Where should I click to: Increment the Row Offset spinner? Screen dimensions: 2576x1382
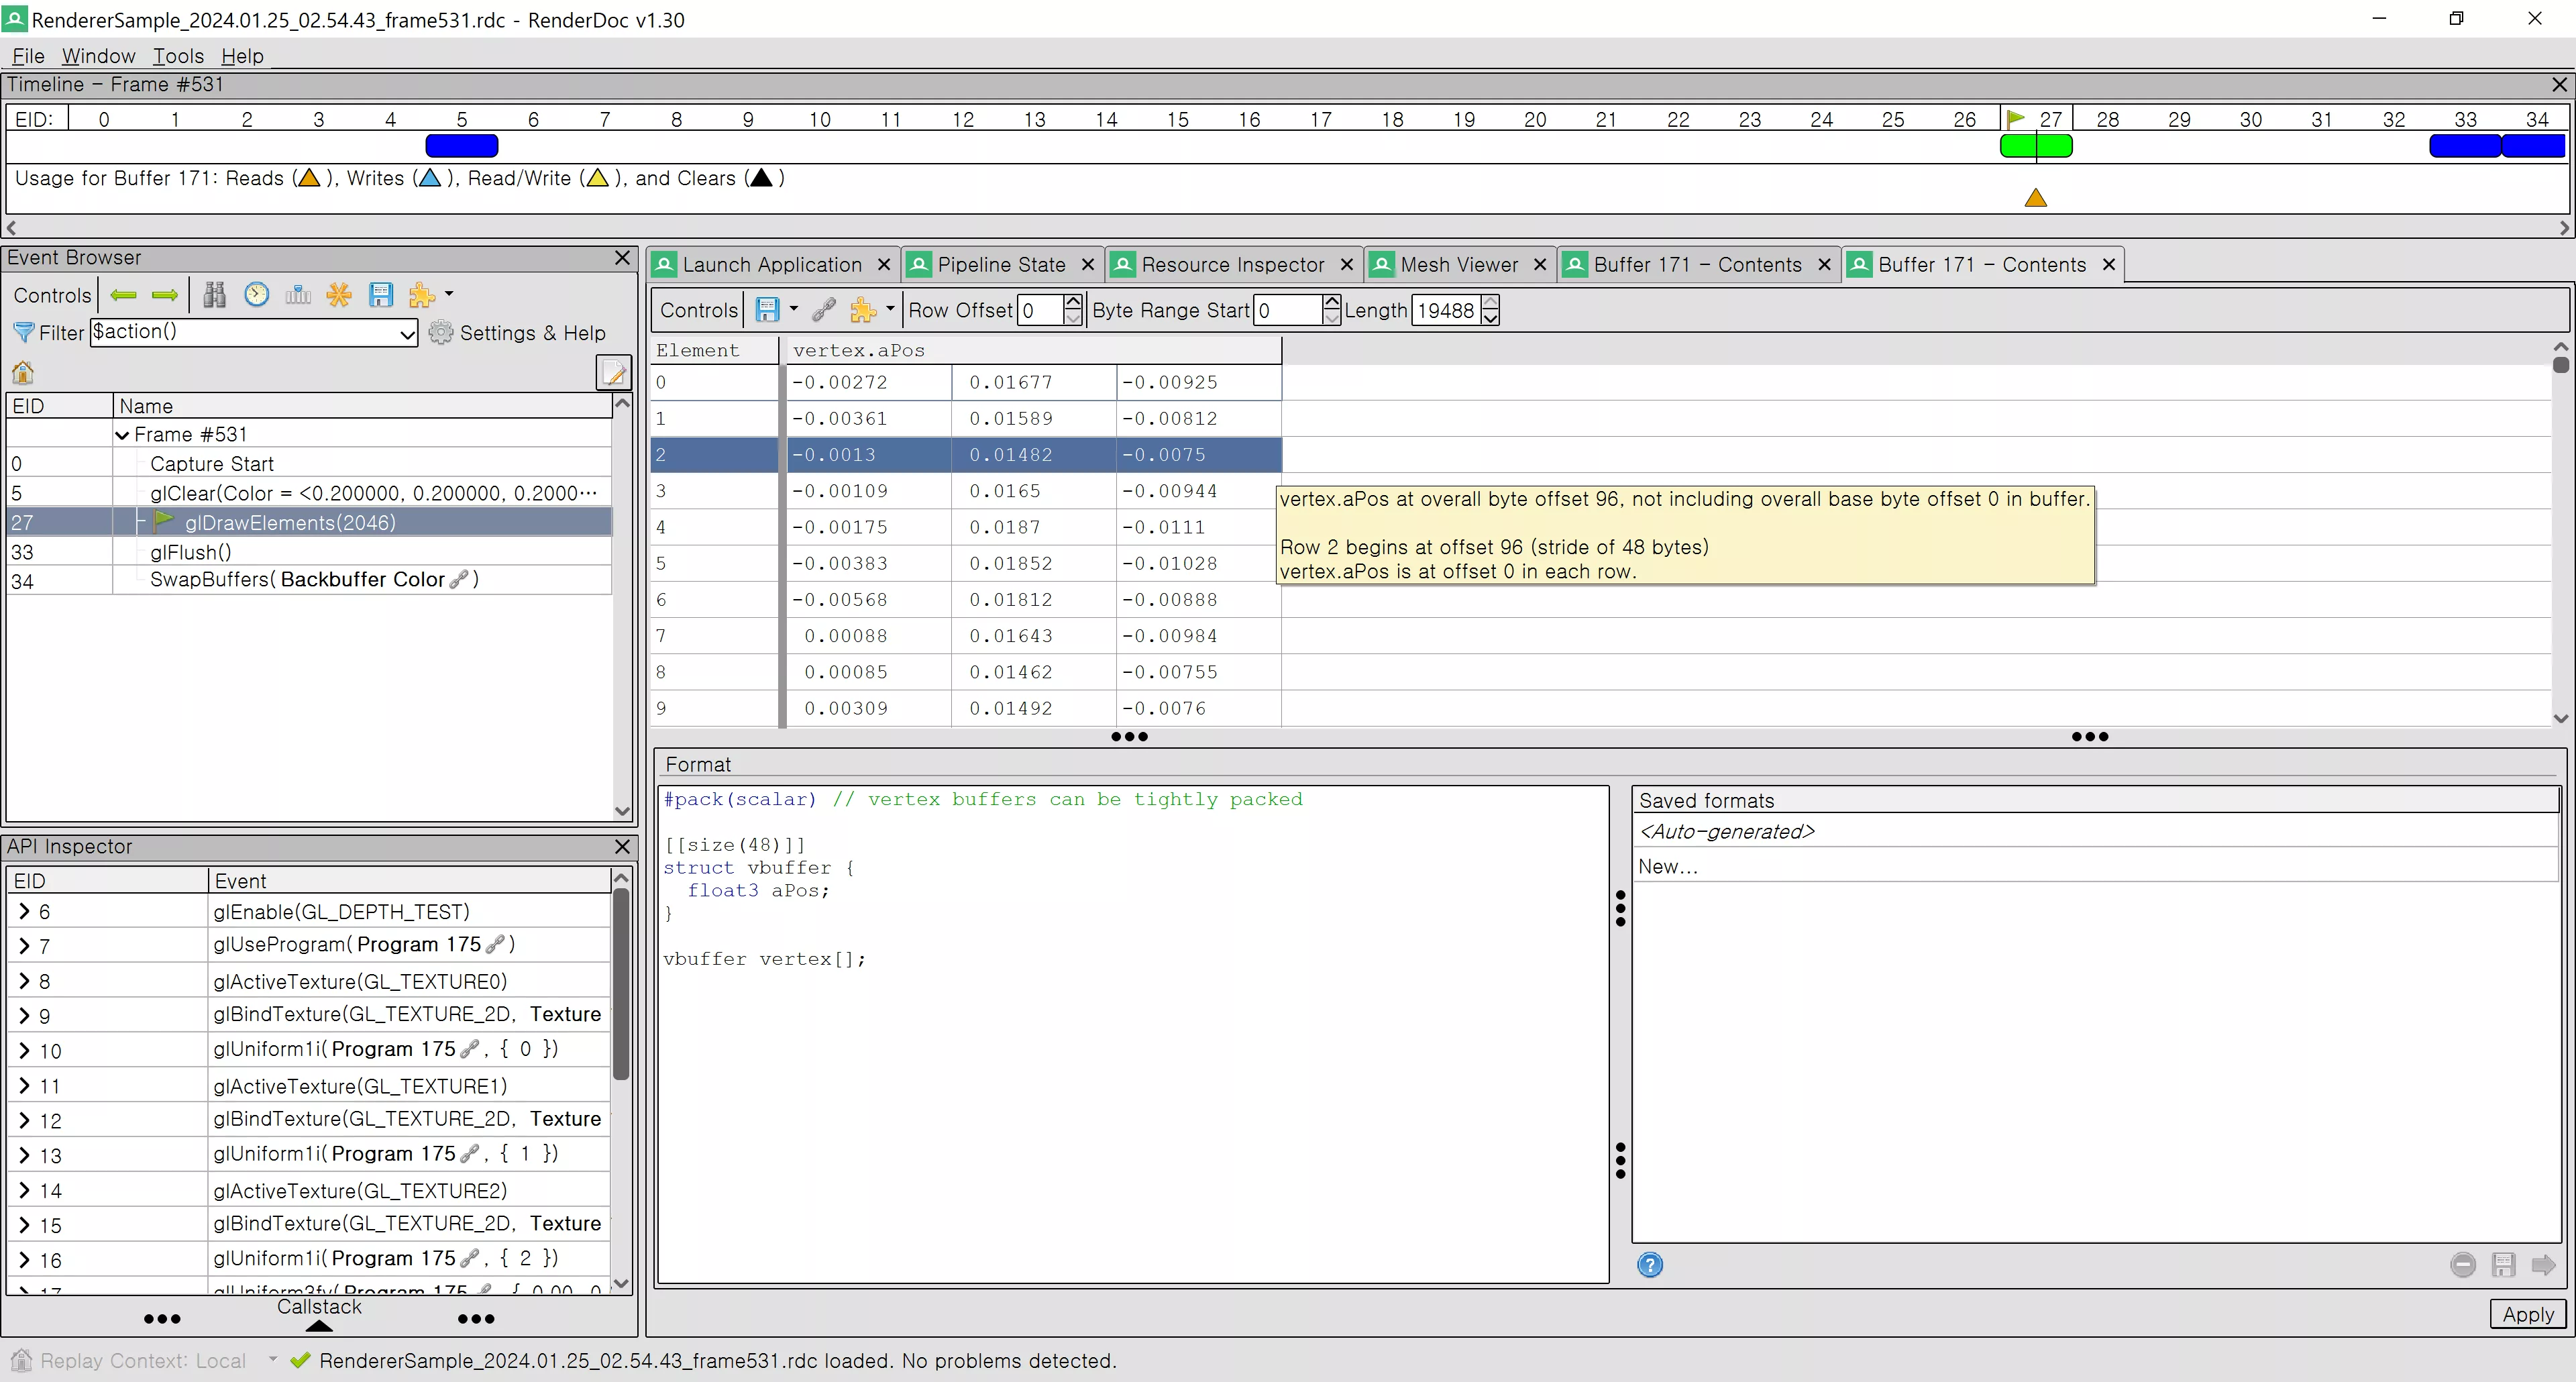pyautogui.click(x=1073, y=302)
